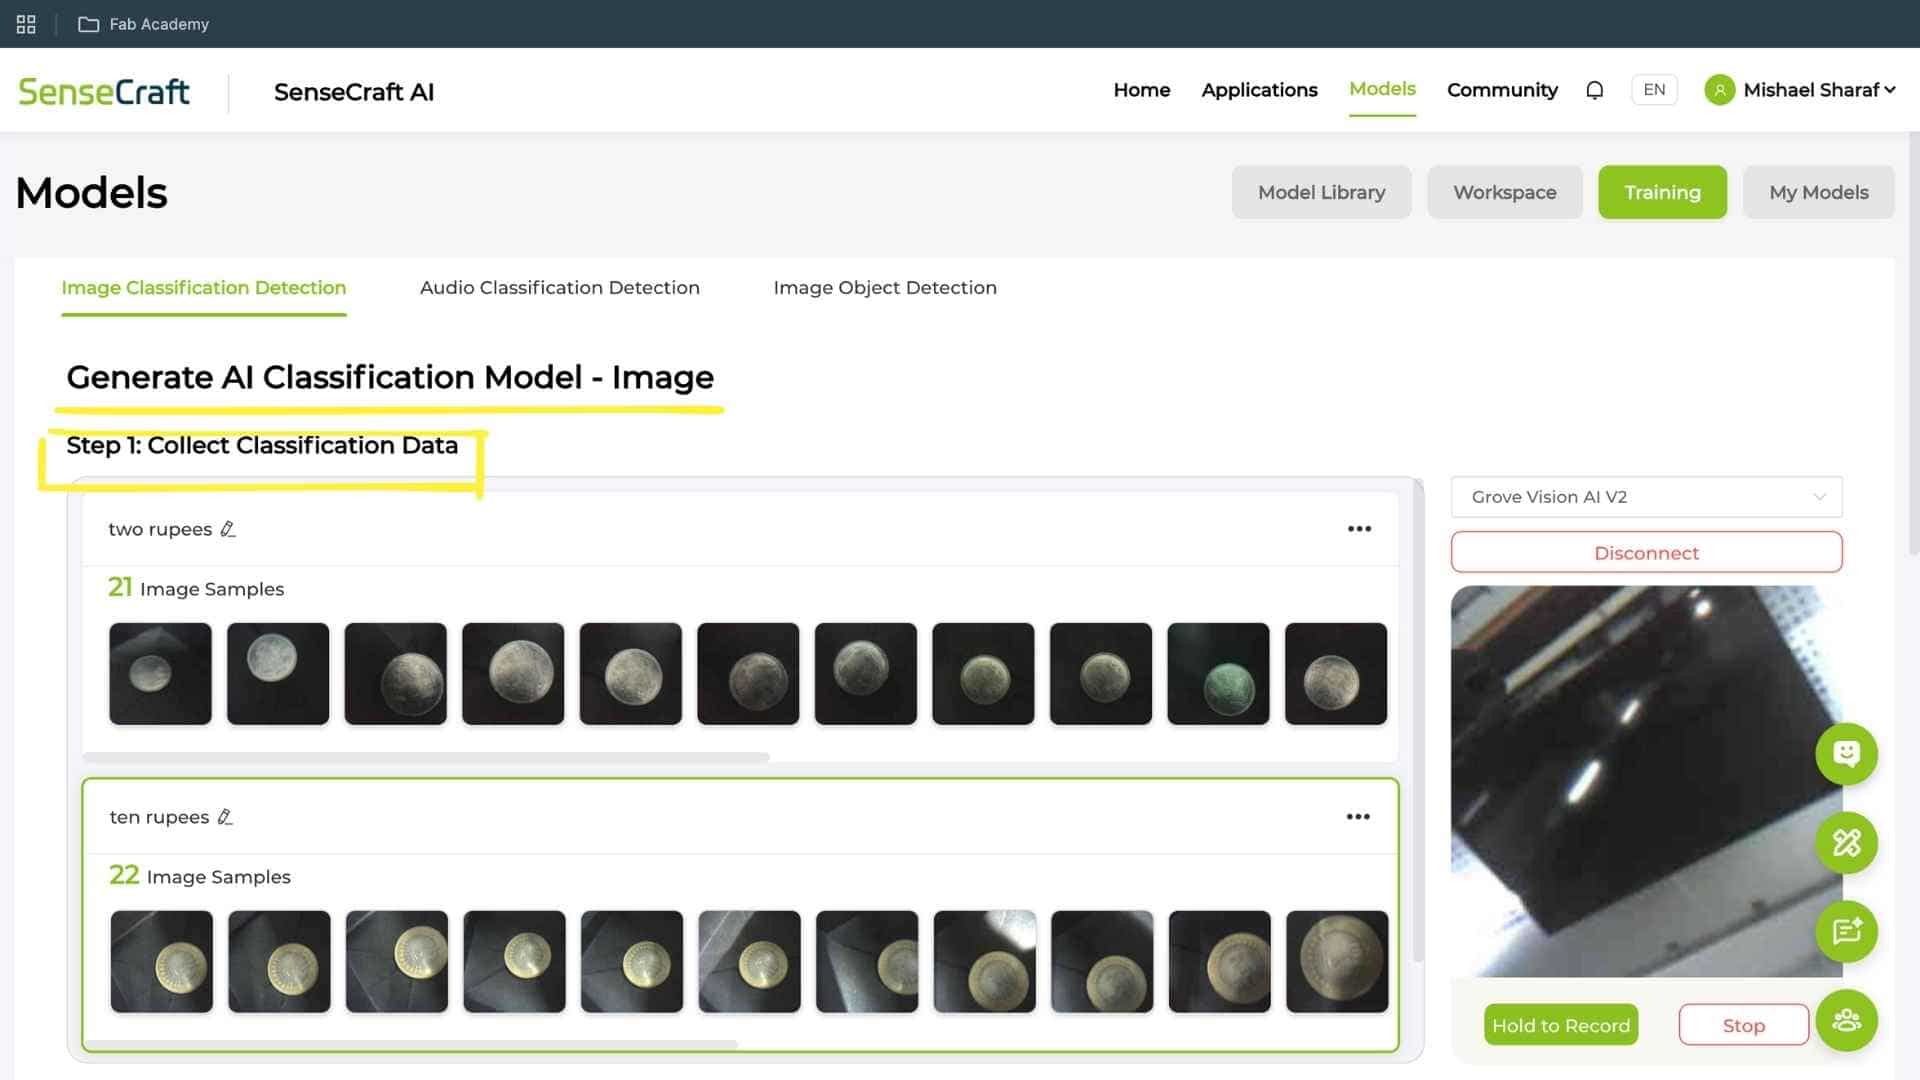The width and height of the screenshot is (1920, 1080).
Task: Switch to Audio Classification Detection tab
Action: (559, 288)
